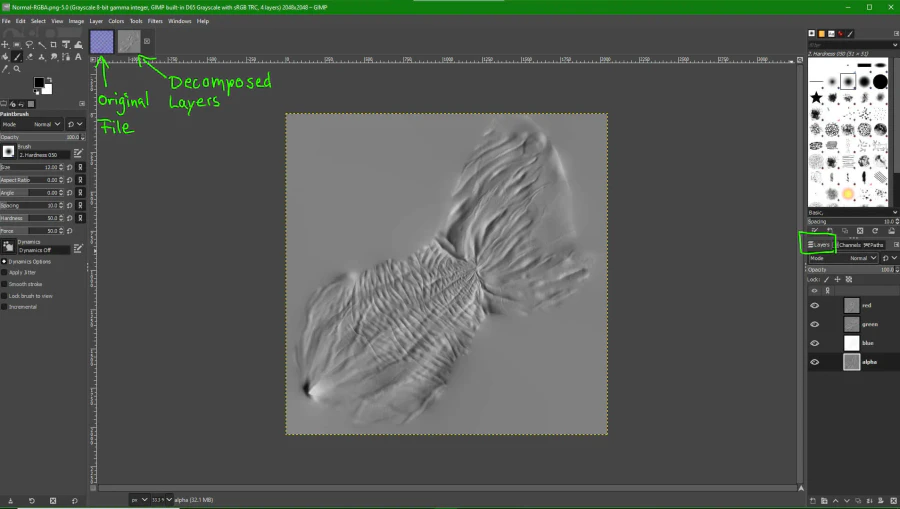This screenshot has height=509, width=900.
Task: Open the Filters menu
Action: (155, 20)
